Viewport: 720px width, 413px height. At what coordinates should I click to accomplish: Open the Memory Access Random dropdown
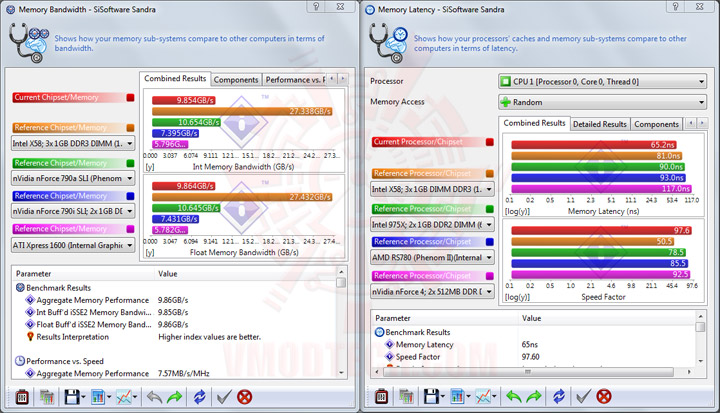coord(602,102)
